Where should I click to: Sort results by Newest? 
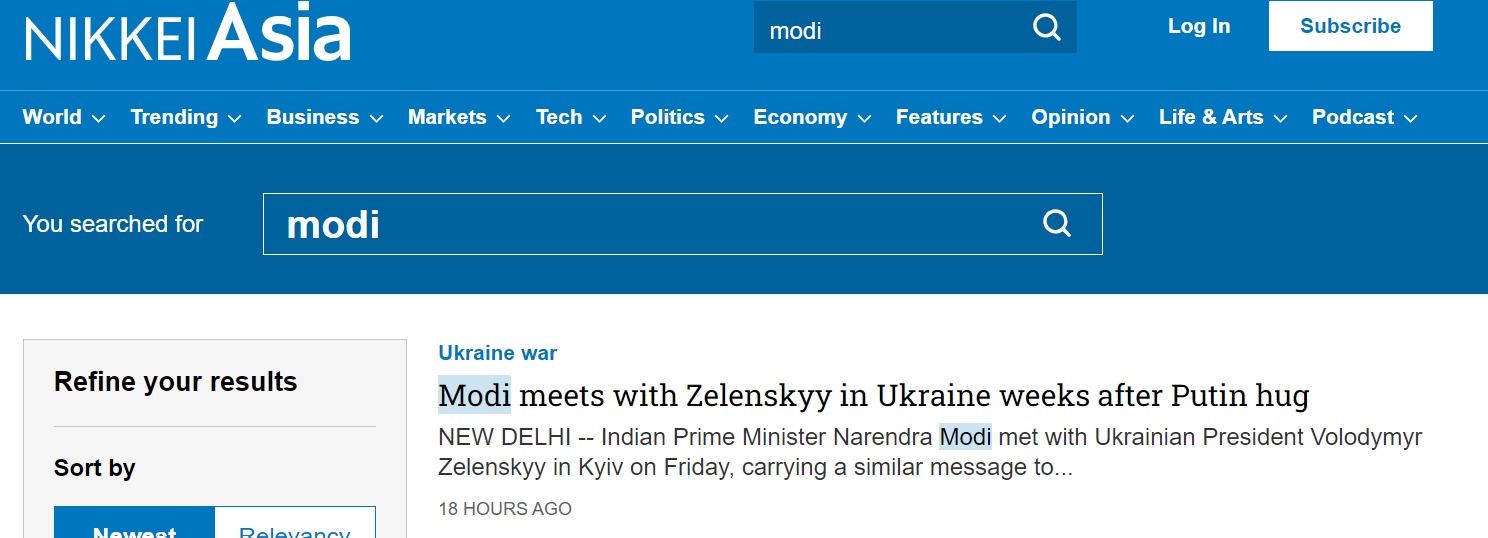coord(134,526)
